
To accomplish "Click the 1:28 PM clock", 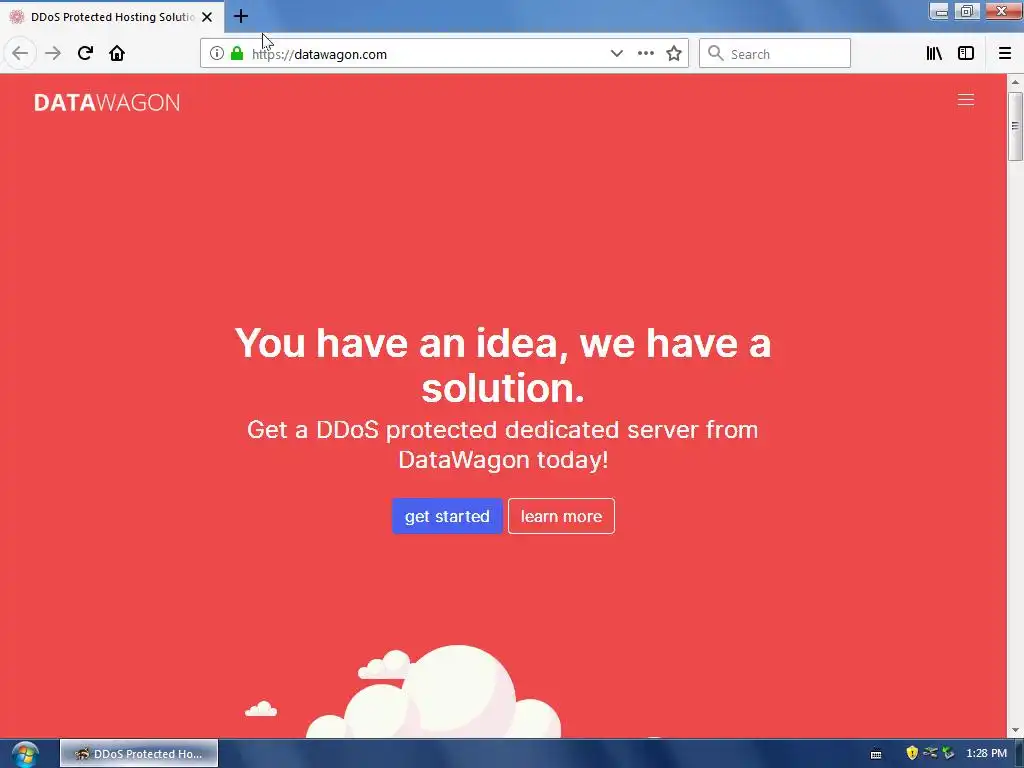I will coord(986,754).
